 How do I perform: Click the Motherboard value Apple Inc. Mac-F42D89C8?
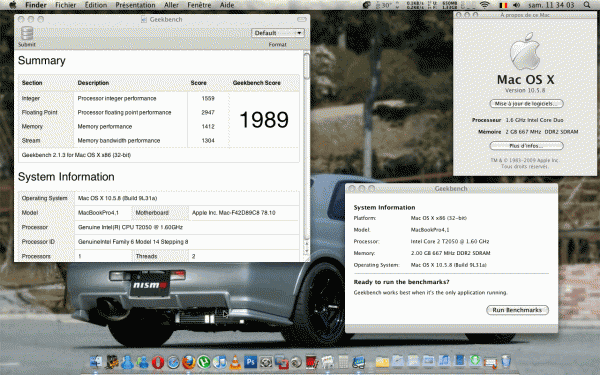[x=233, y=213]
